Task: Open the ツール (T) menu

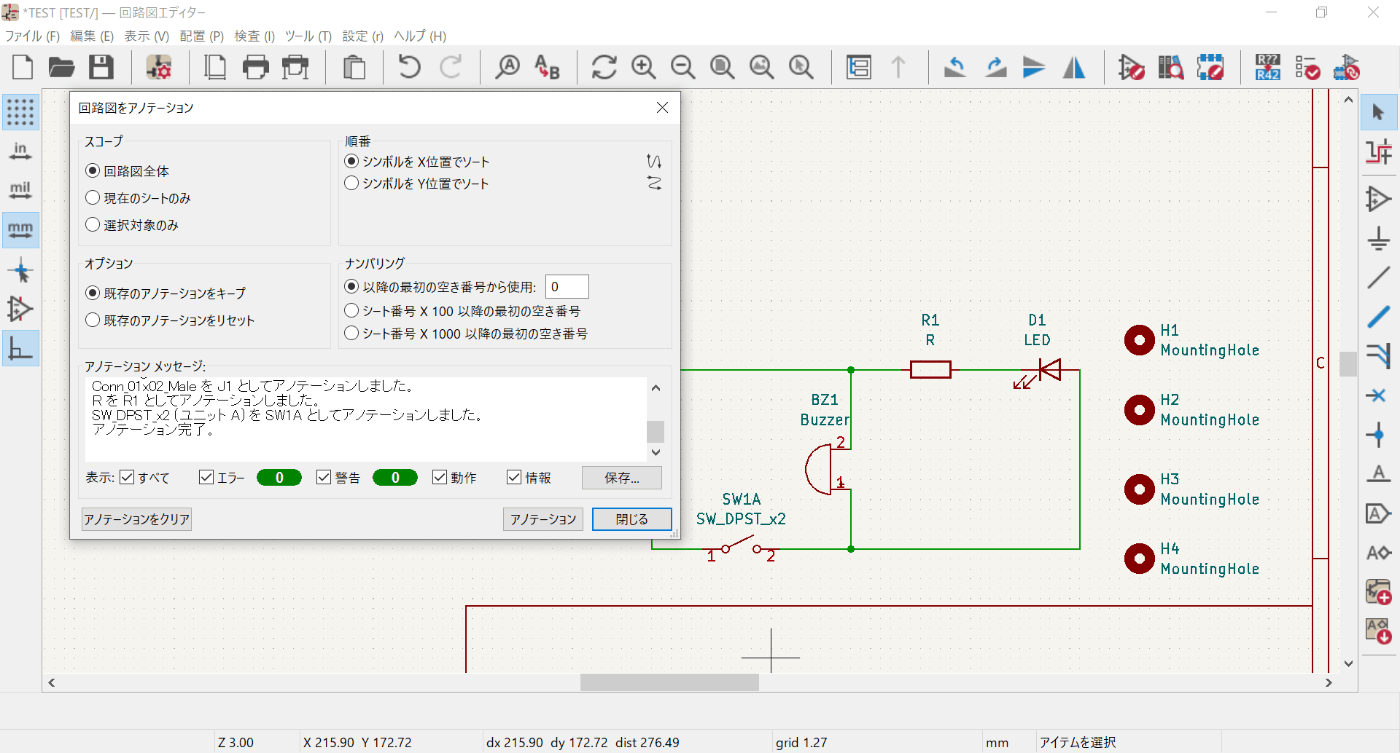Action: (x=308, y=36)
